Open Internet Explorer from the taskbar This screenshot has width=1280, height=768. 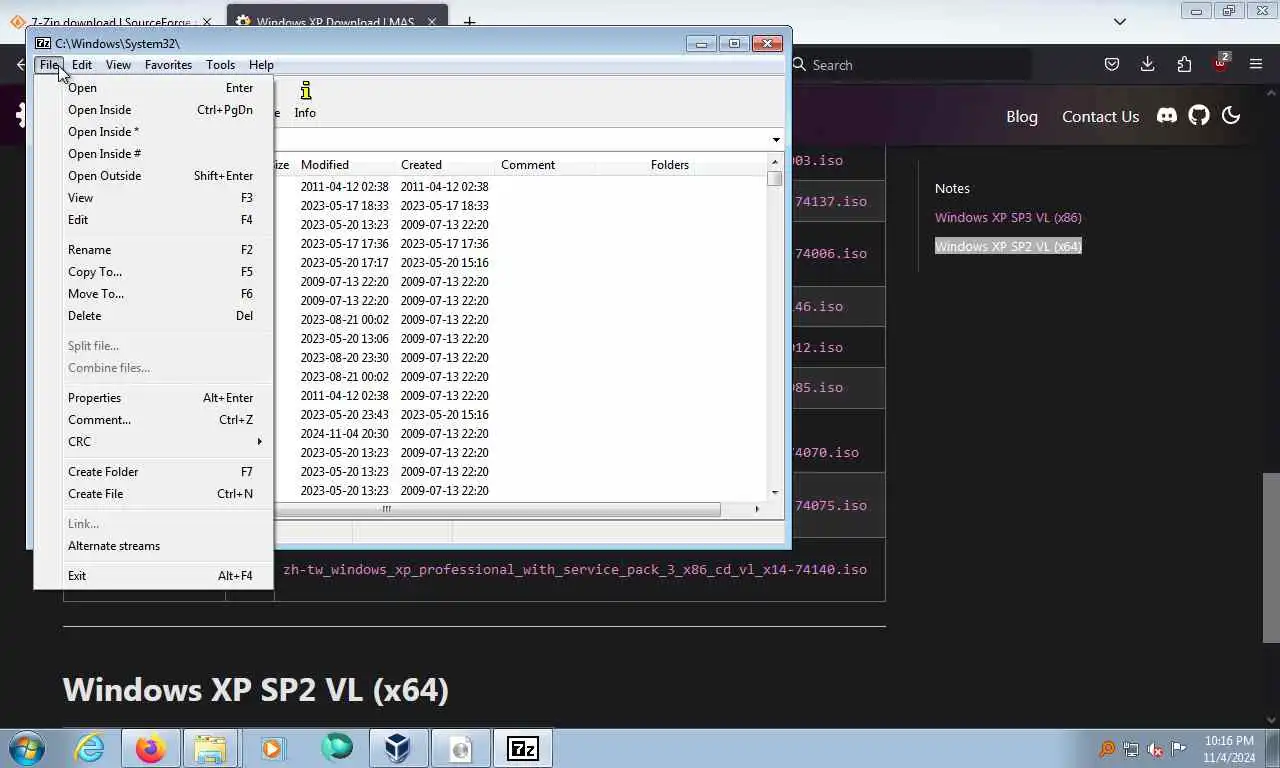pyautogui.click(x=89, y=748)
